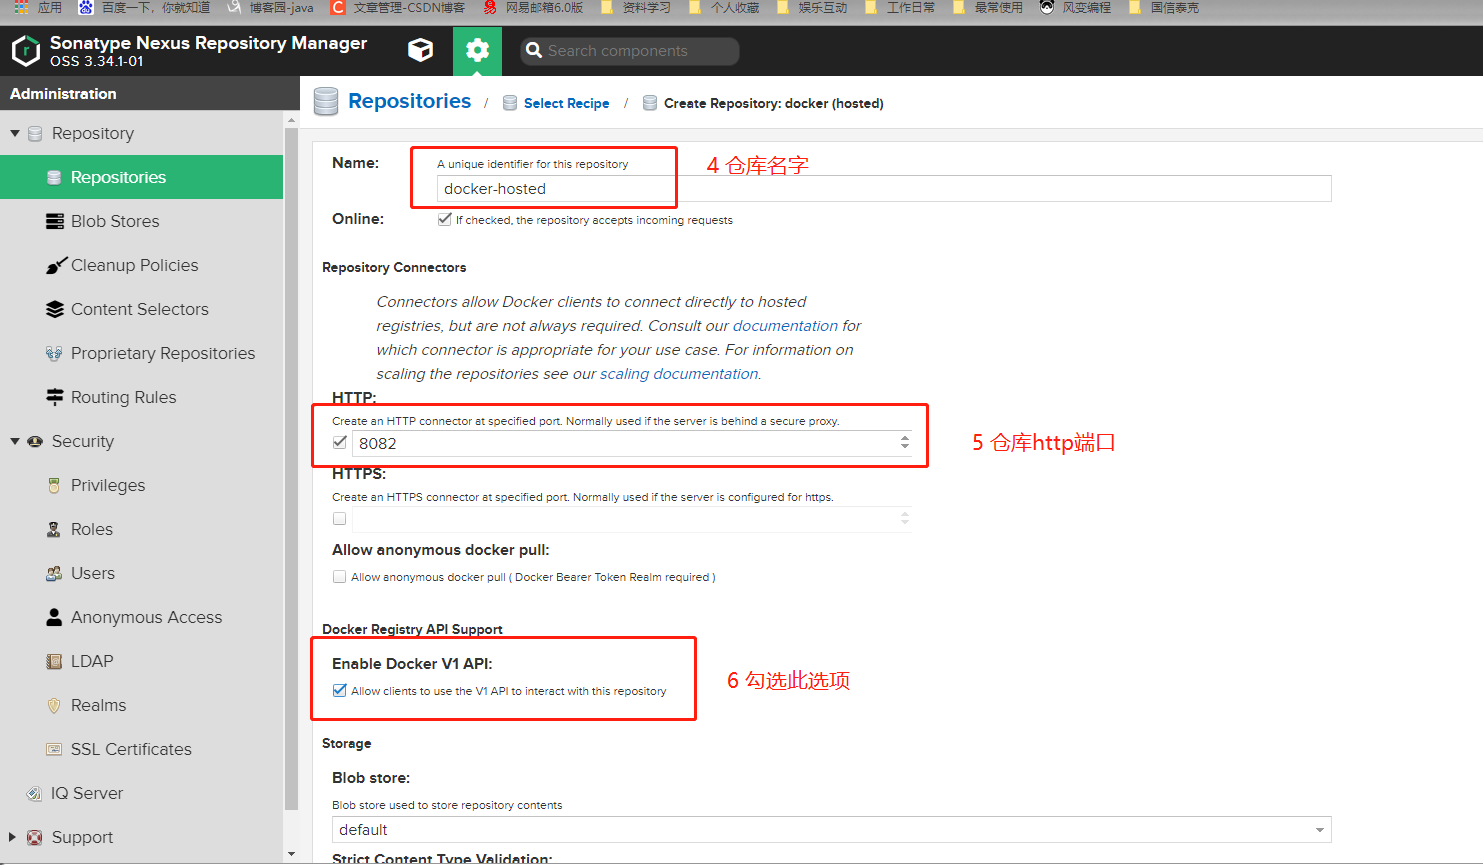The height and width of the screenshot is (865, 1483).
Task: Increment the HTTP port with stepper arrow
Action: pos(905,438)
